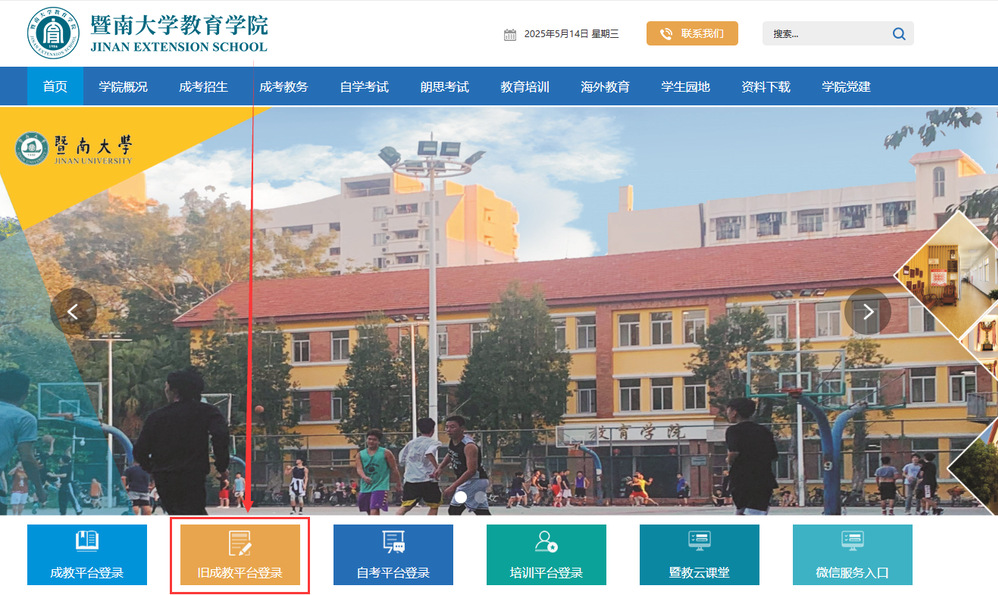Image resolution: width=998 pixels, height=595 pixels.
Task: Open the 自学考试 menu item
Action: click(x=364, y=87)
